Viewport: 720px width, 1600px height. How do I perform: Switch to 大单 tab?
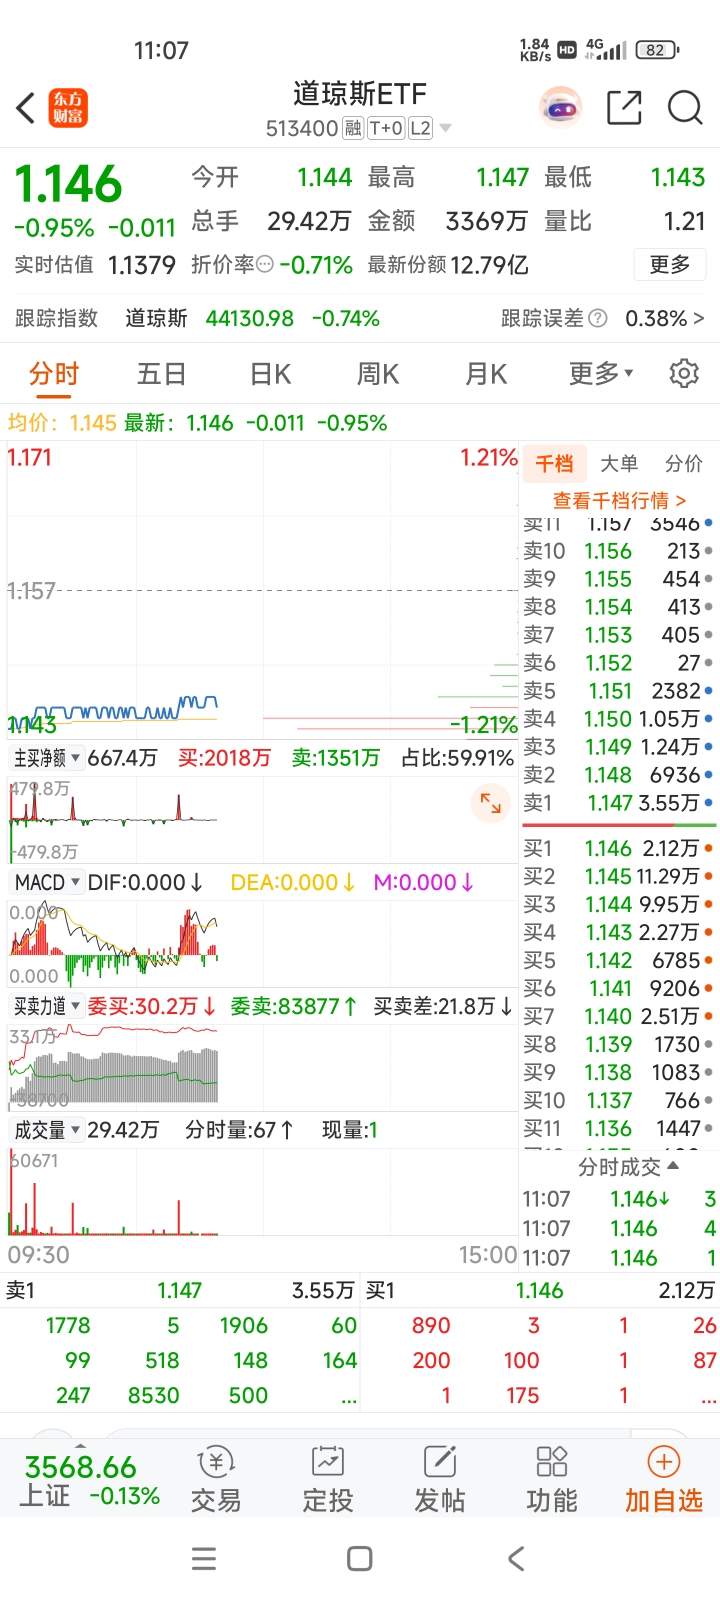pos(619,463)
